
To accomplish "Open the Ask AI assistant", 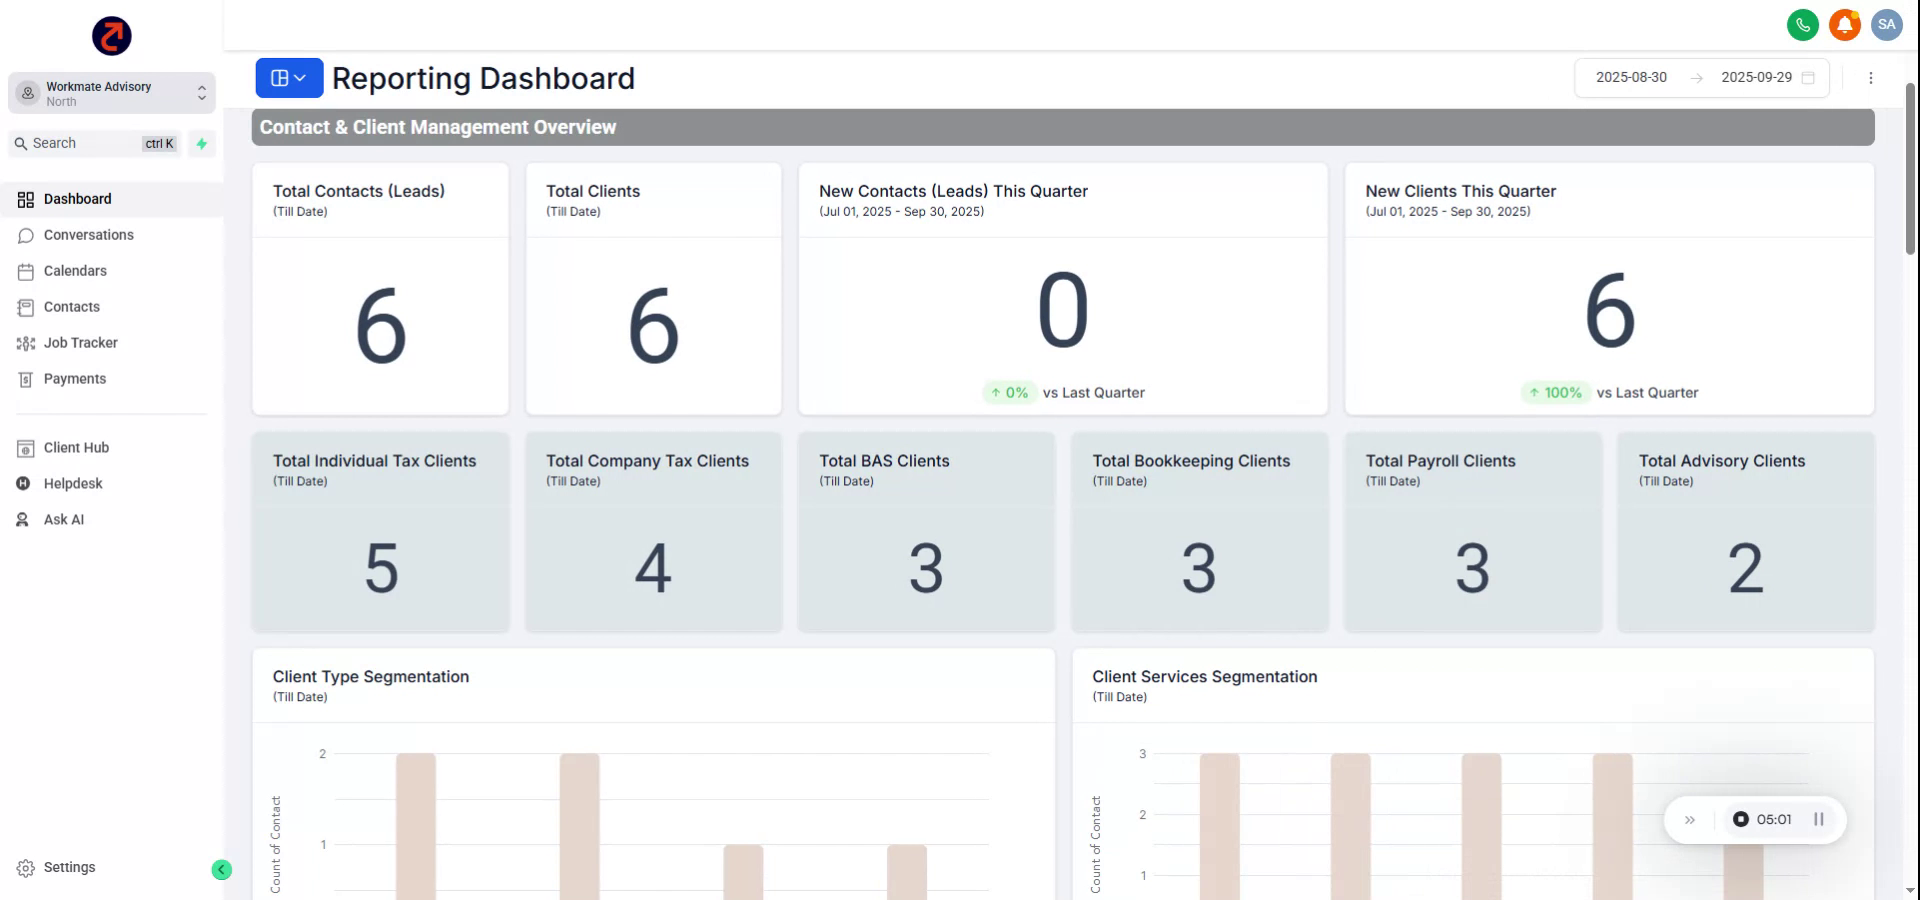I will [x=63, y=520].
